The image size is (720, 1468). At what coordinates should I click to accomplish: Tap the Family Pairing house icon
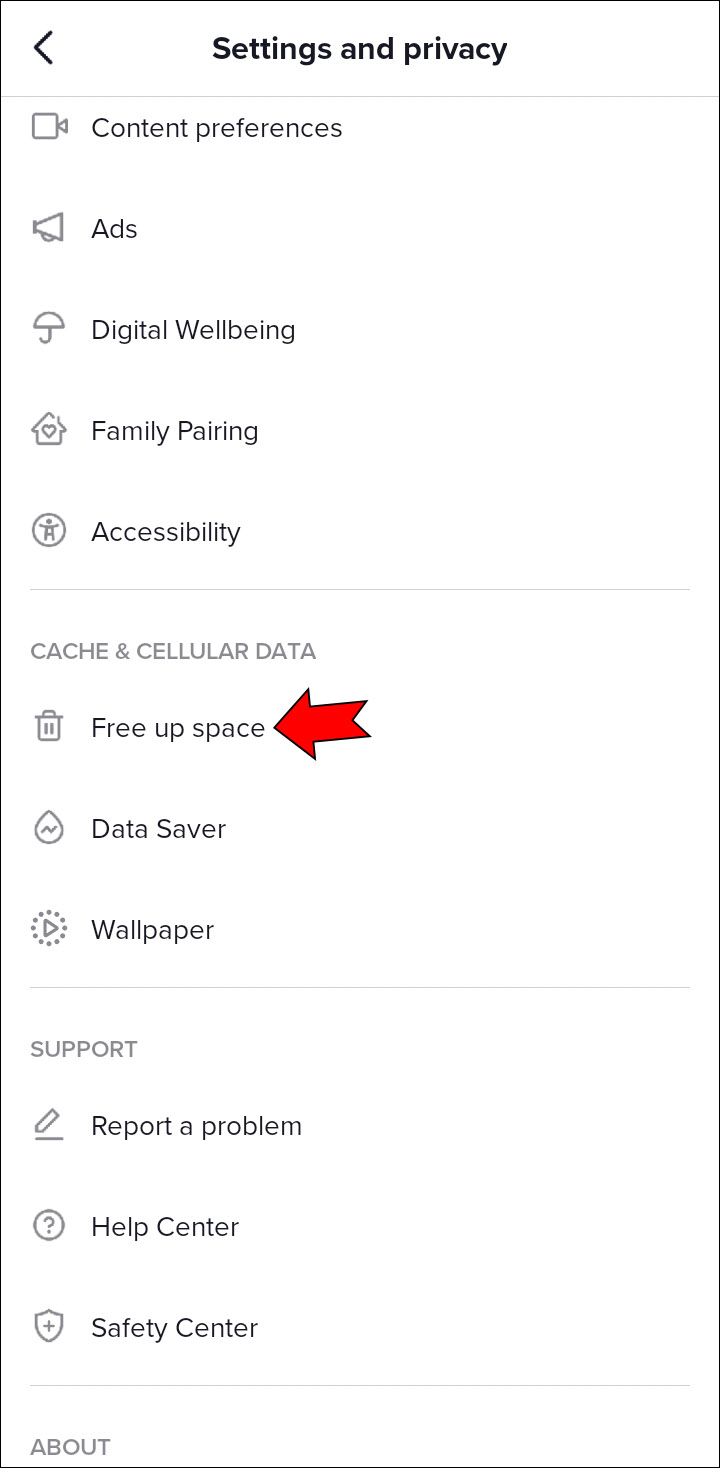click(49, 431)
